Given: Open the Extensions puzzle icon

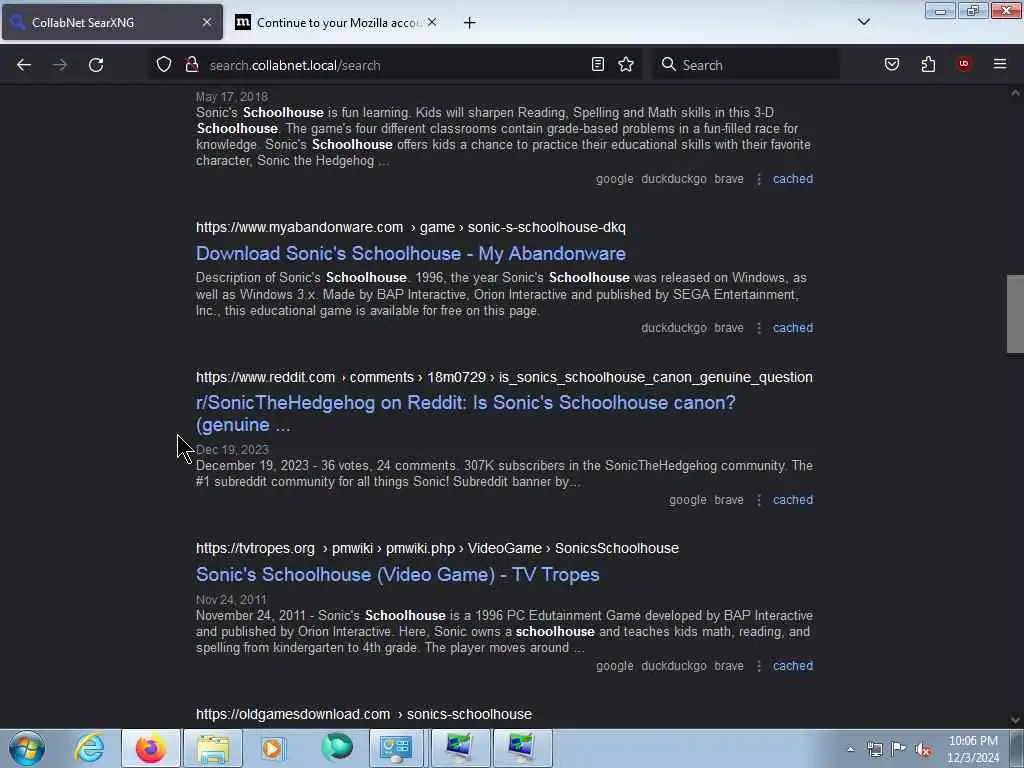Looking at the screenshot, I should (928, 64).
